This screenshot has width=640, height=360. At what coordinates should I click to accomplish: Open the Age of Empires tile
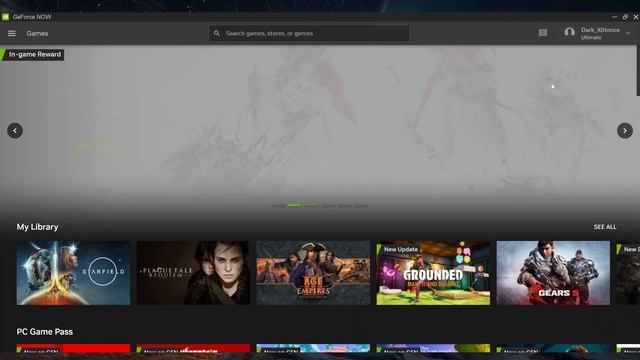(313, 273)
